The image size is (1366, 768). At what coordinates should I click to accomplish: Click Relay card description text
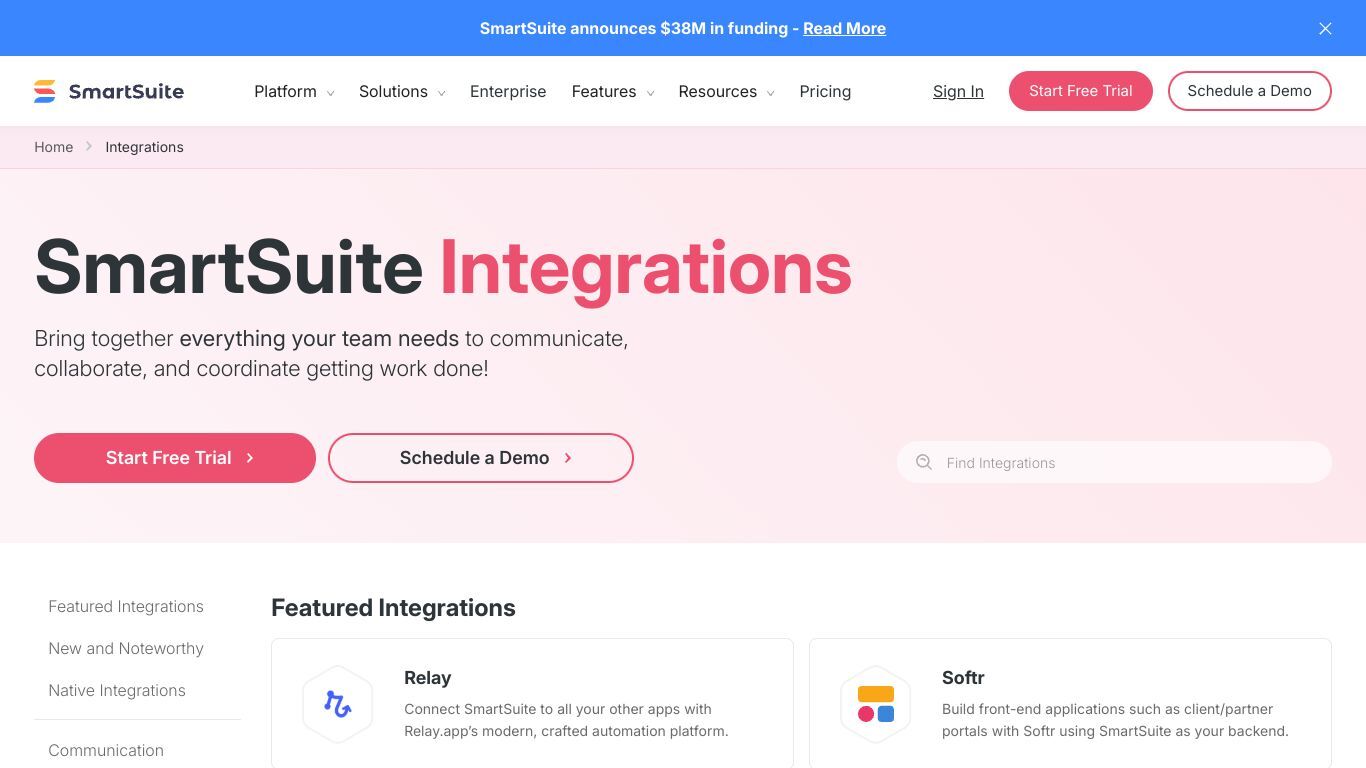tap(566, 720)
